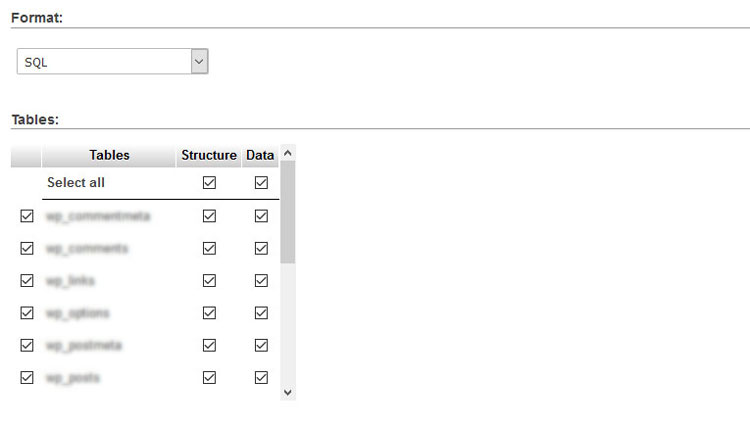Image resolution: width=750 pixels, height=427 pixels.
Task: Click the dropdown arrow beside SQL
Action: tap(199, 62)
